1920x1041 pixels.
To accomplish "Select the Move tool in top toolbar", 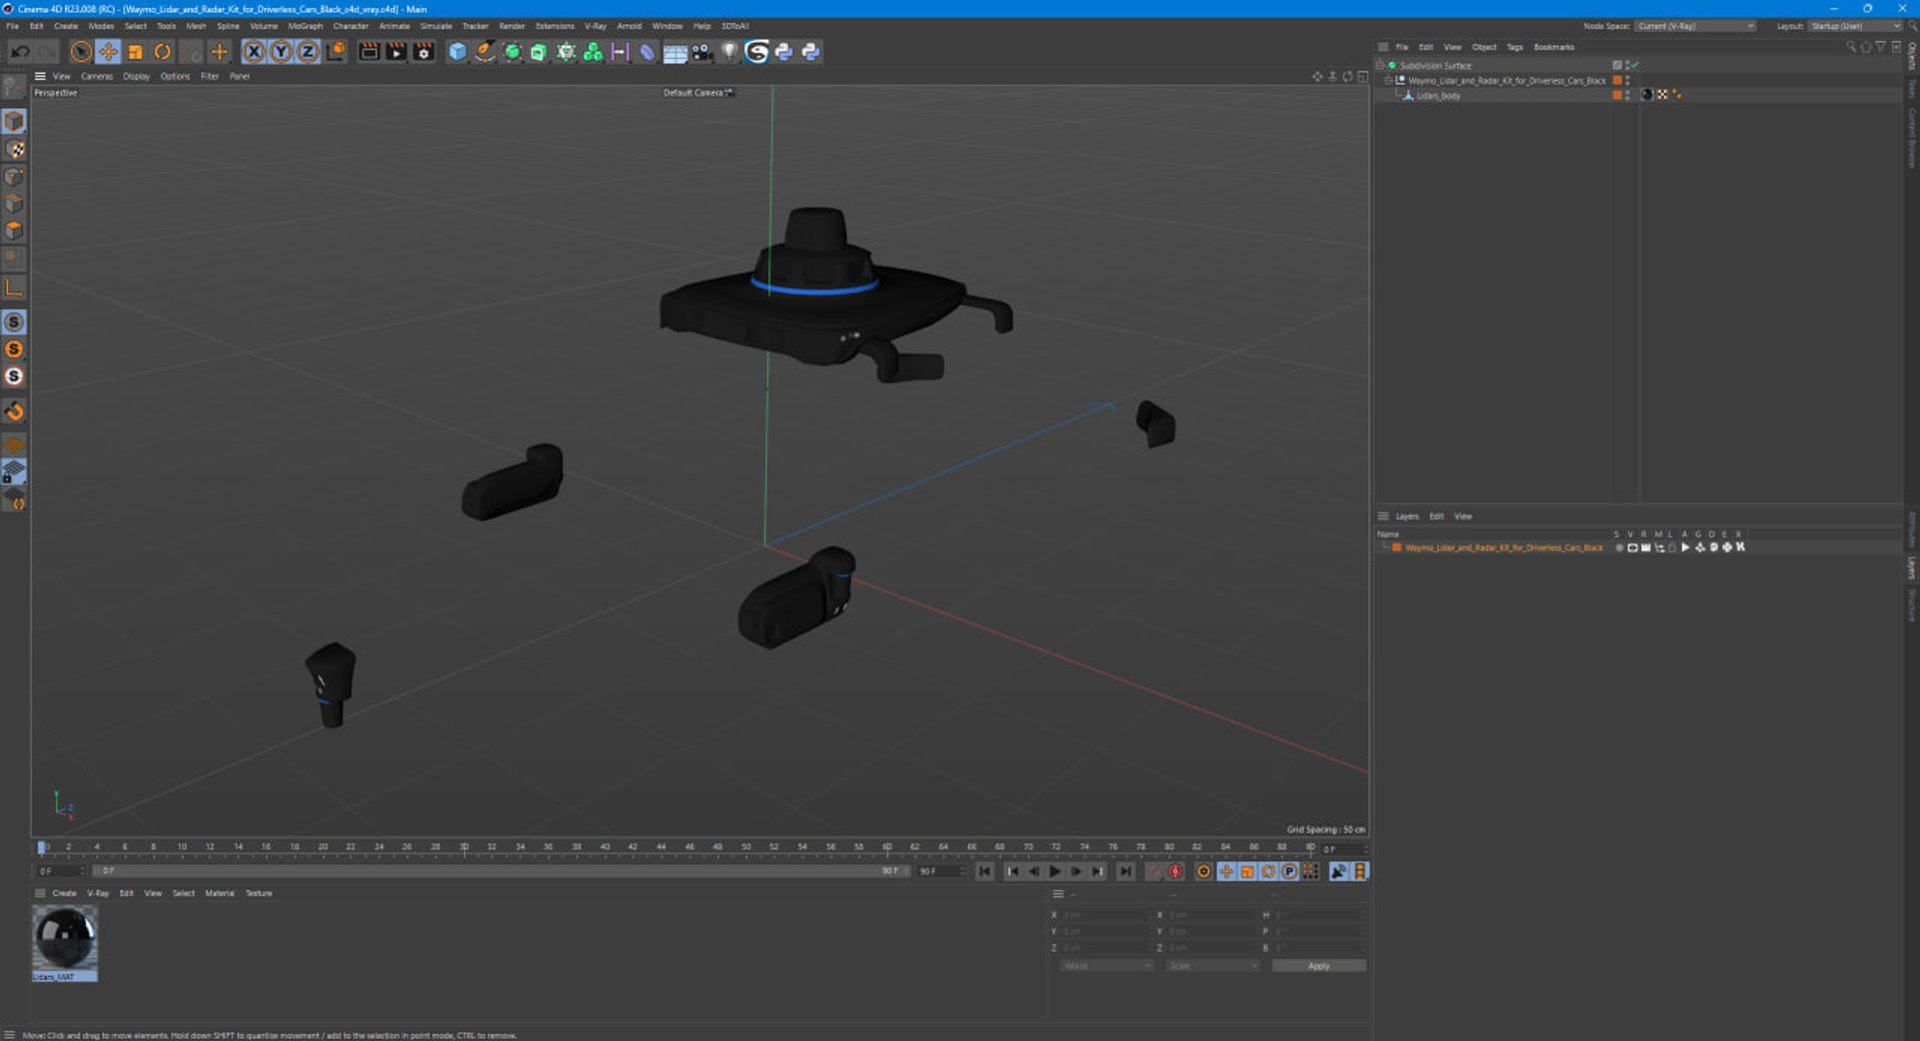I will [108, 52].
